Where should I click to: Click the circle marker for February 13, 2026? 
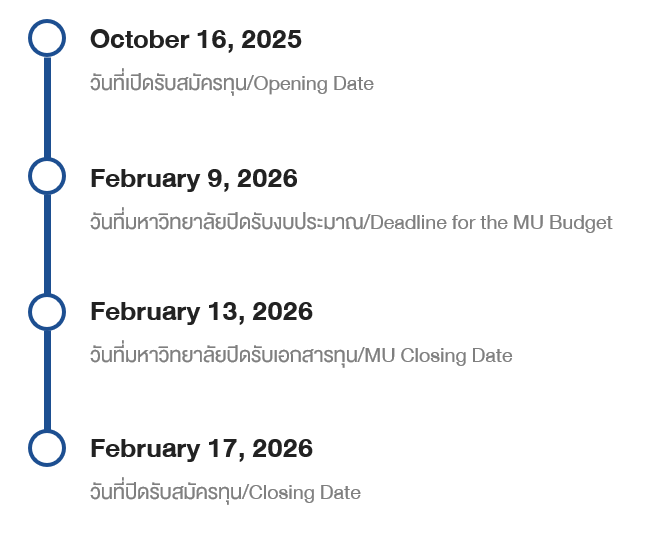pyautogui.click(x=47, y=311)
